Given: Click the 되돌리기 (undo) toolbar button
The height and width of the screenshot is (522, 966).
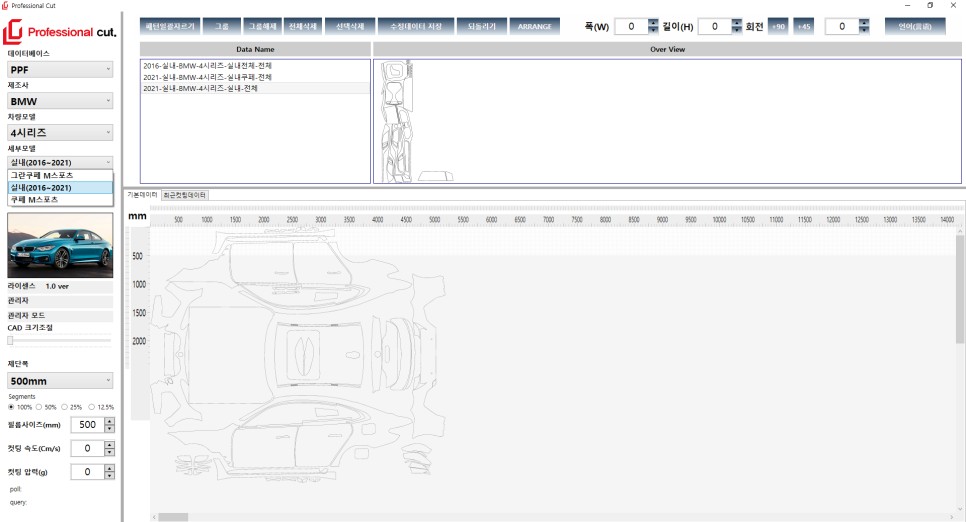Looking at the screenshot, I should (x=482, y=26).
